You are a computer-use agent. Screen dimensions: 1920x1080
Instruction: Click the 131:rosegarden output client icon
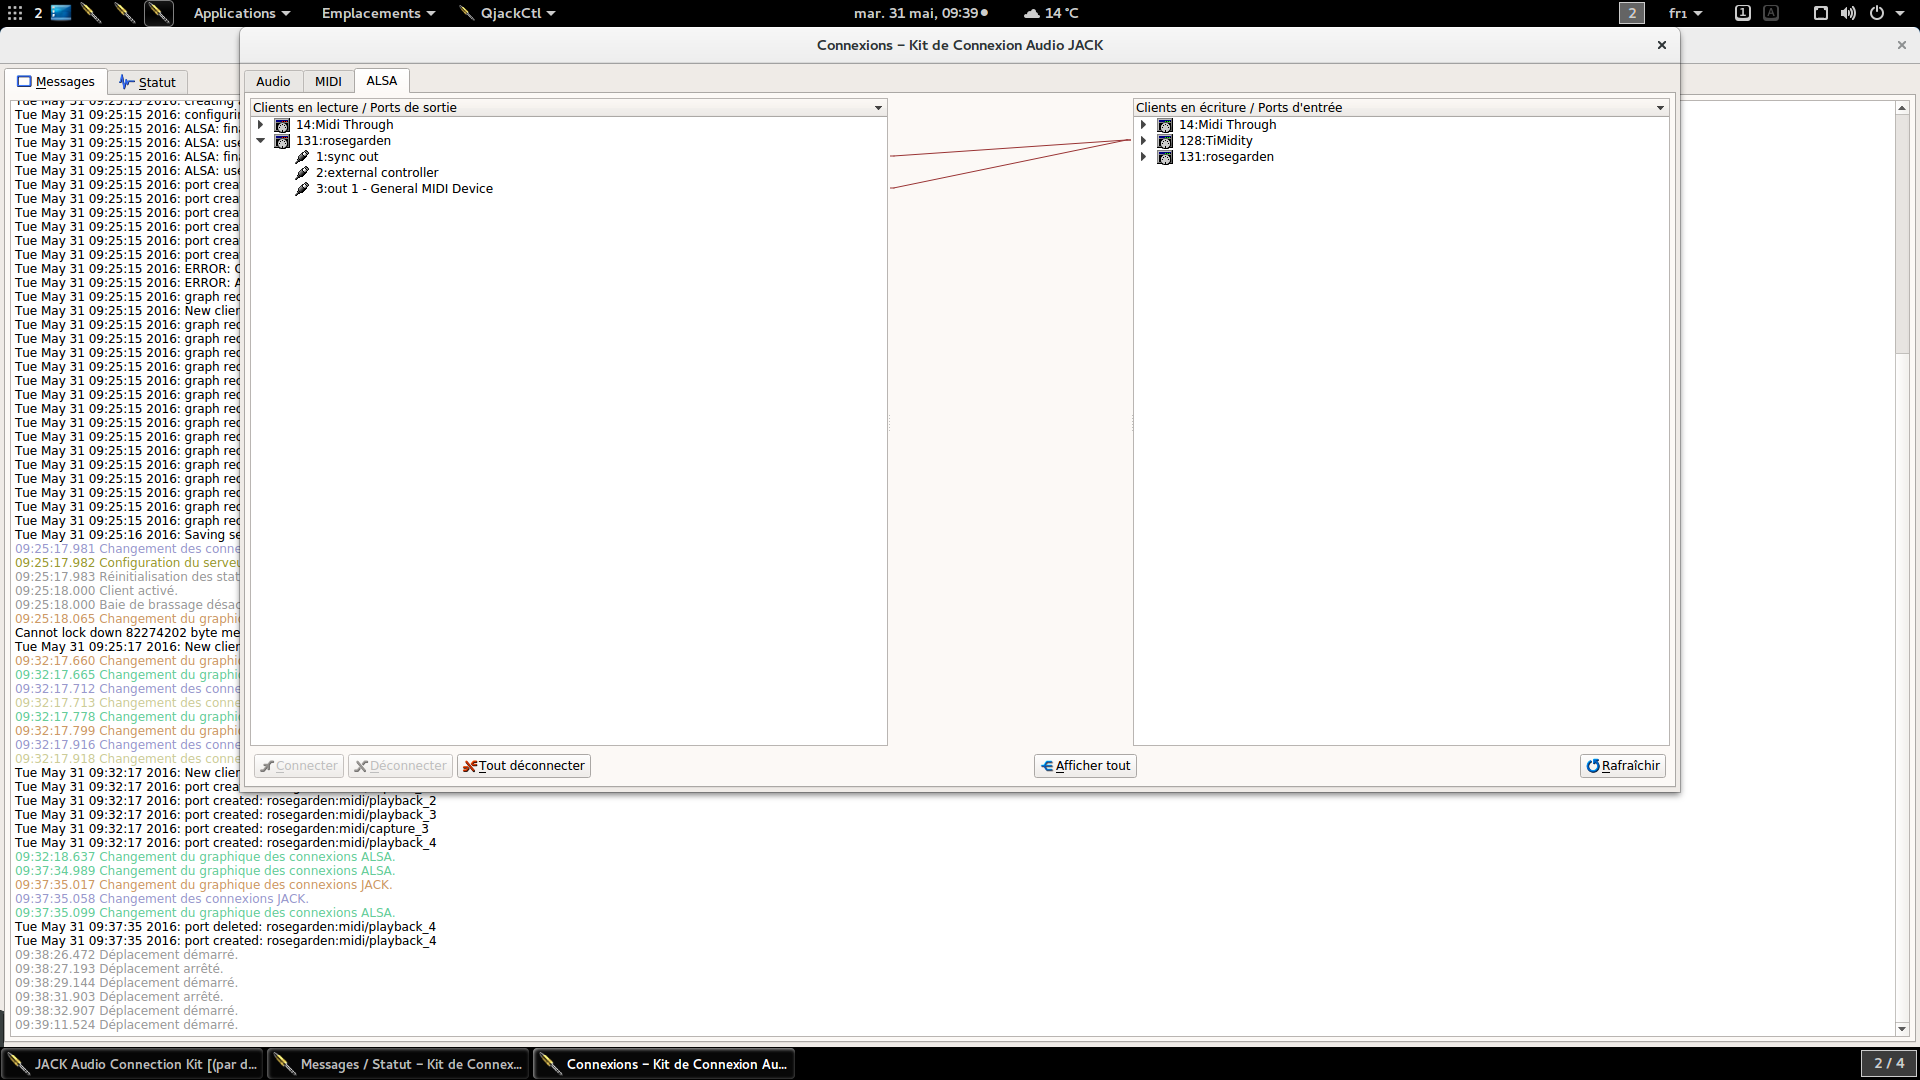pyautogui.click(x=282, y=141)
